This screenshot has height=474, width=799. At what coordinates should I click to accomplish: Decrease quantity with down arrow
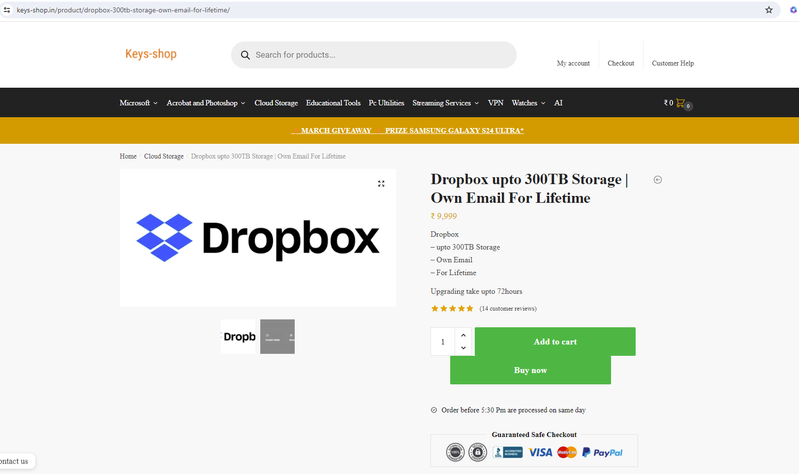pos(462,348)
